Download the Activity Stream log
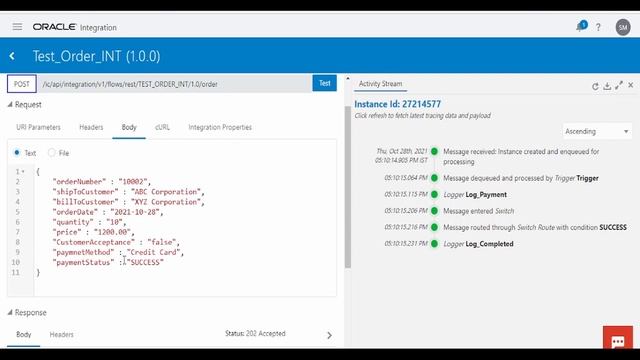The image size is (640, 360). click(x=607, y=86)
